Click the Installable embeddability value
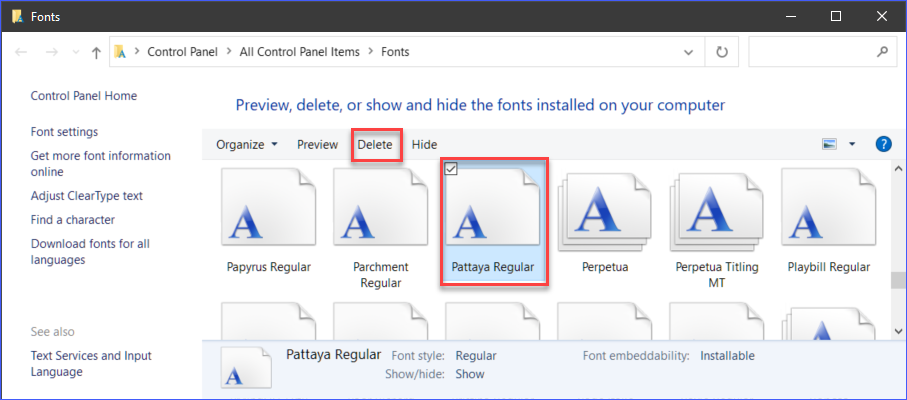Screen dimensions: 907x400 (727, 356)
